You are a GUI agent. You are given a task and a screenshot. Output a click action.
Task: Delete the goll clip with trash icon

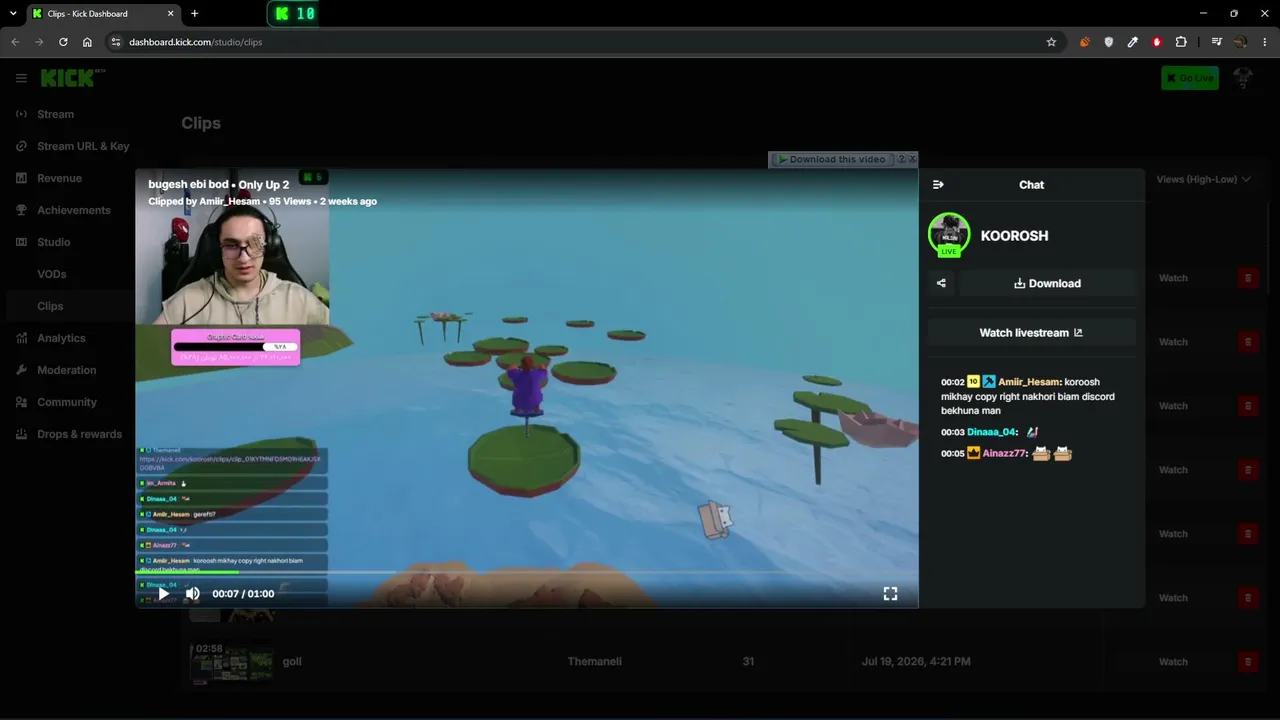click(1247, 662)
